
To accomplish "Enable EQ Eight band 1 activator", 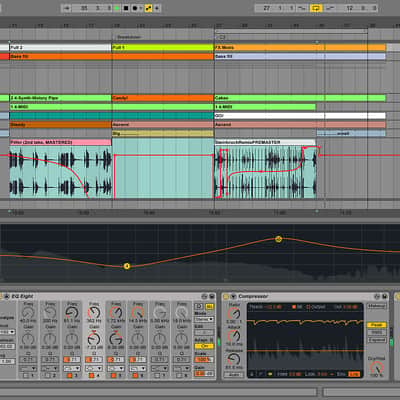I will coord(26,376).
